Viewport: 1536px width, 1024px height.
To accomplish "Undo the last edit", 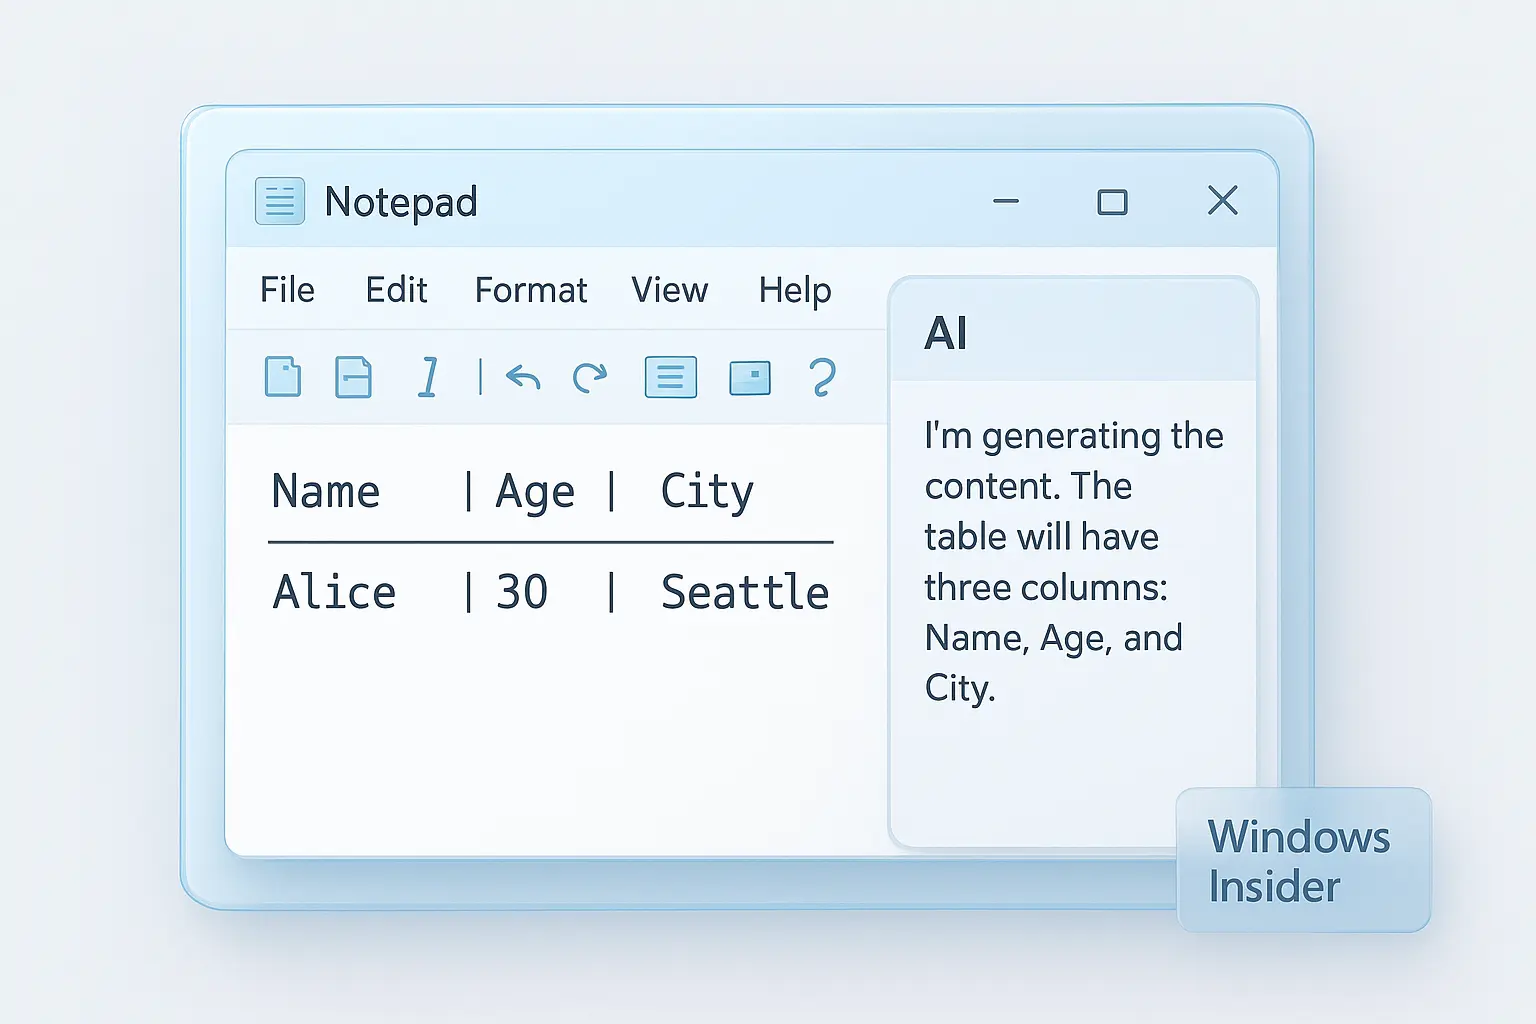I will click(x=521, y=377).
